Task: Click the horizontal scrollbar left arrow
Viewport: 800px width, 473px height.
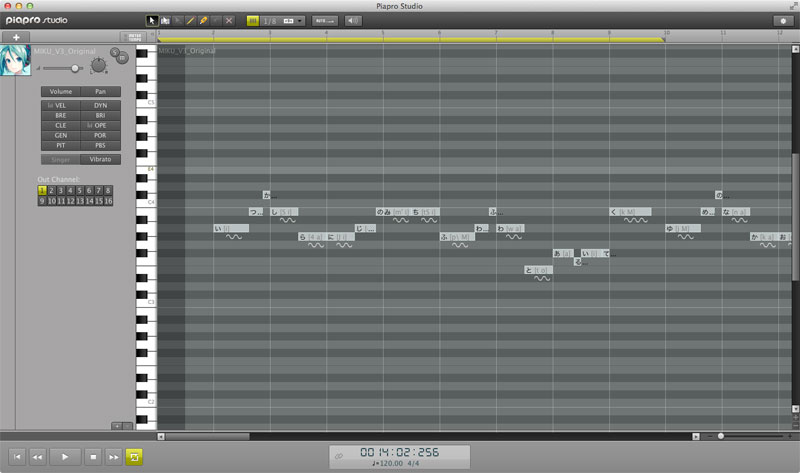Action: click(x=161, y=436)
